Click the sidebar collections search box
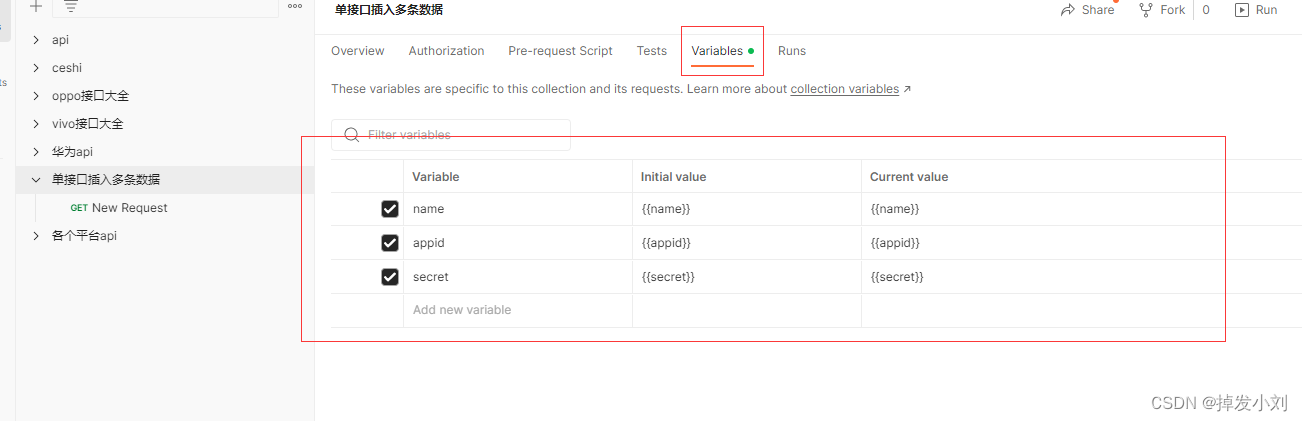Viewport: 1302px width, 421px height. tap(165, 7)
